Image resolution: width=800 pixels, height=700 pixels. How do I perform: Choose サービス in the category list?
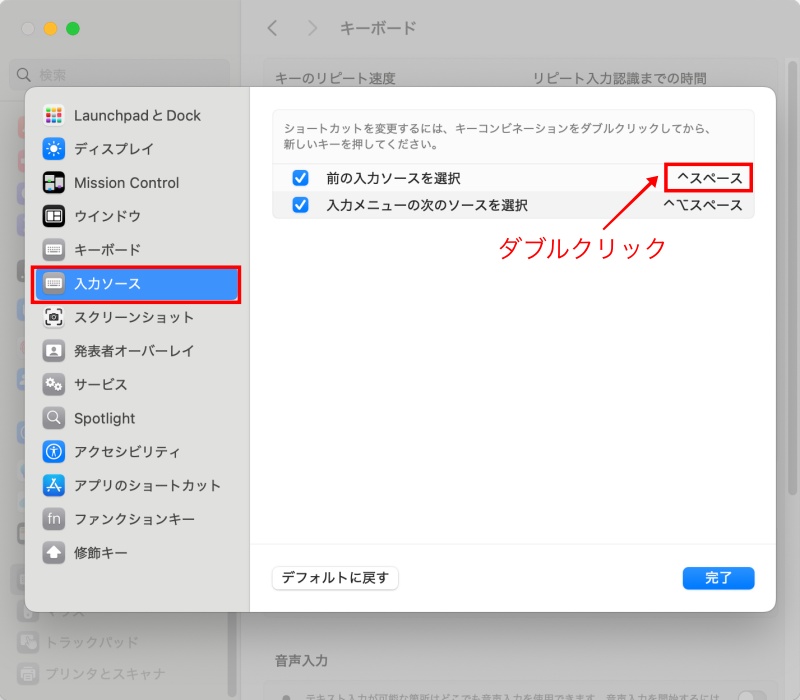[100, 384]
